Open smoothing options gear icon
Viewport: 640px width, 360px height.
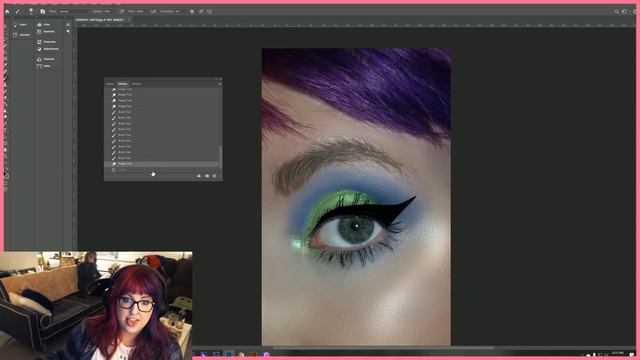tap(192, 11)
